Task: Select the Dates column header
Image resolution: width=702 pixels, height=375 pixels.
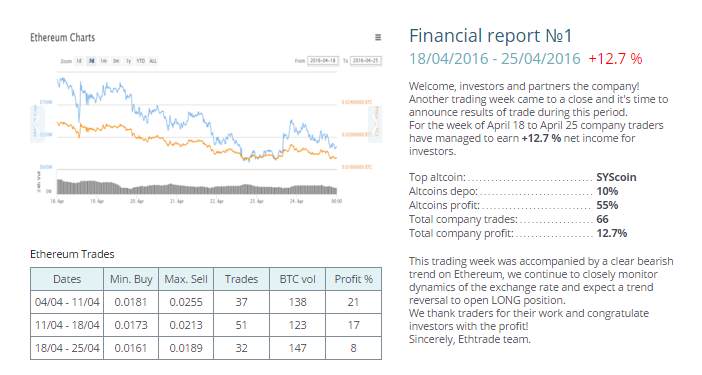Action: click(x=67, y=279)
